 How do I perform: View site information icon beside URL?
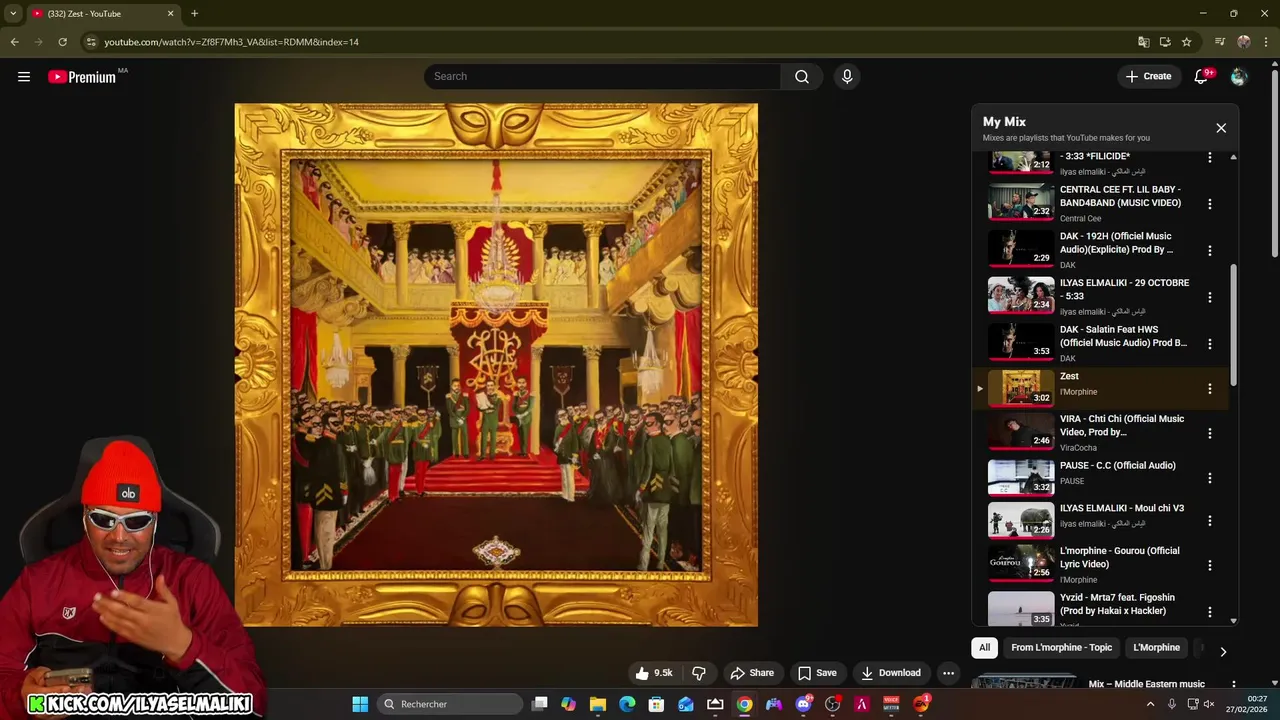[x=91, y=42]
